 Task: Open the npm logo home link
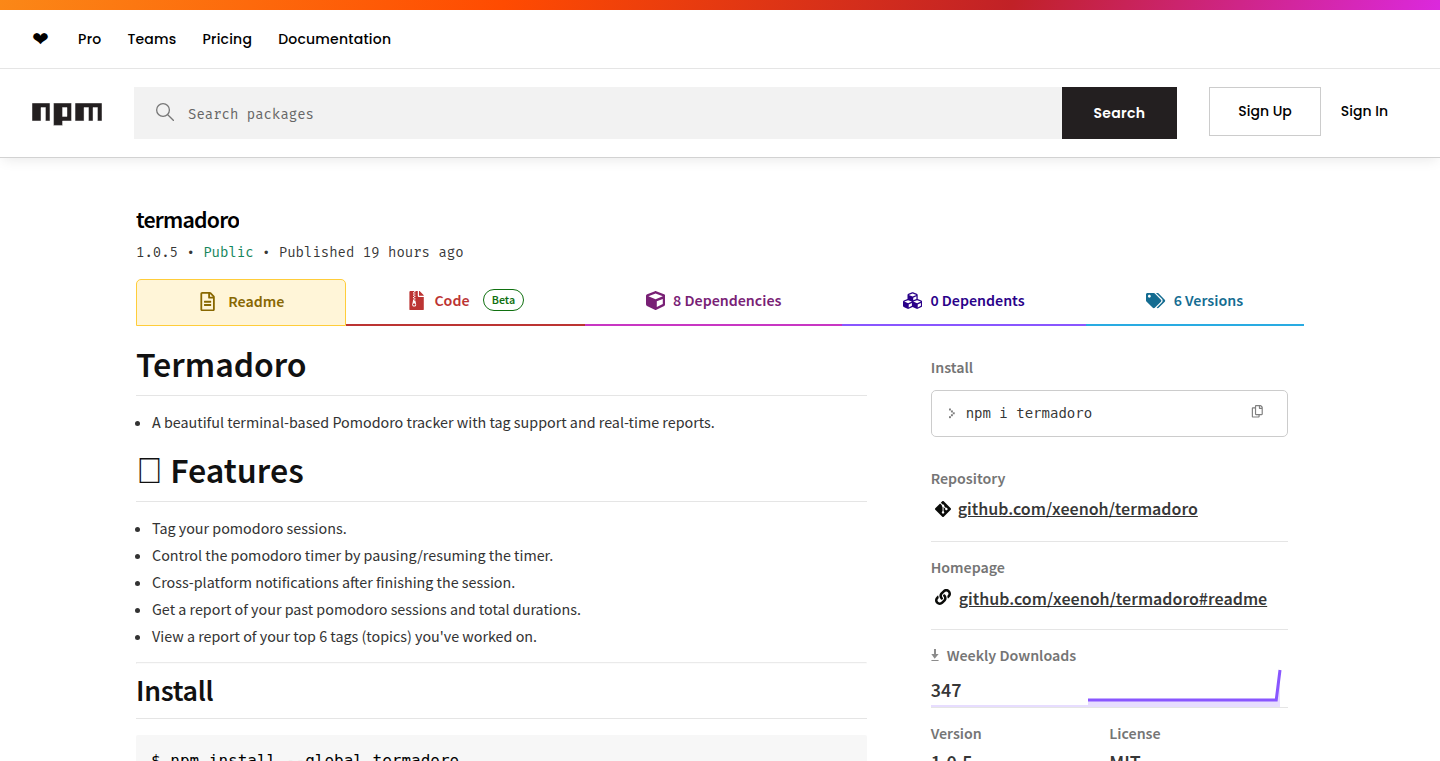pyautogui.click(x=67, y=113)
